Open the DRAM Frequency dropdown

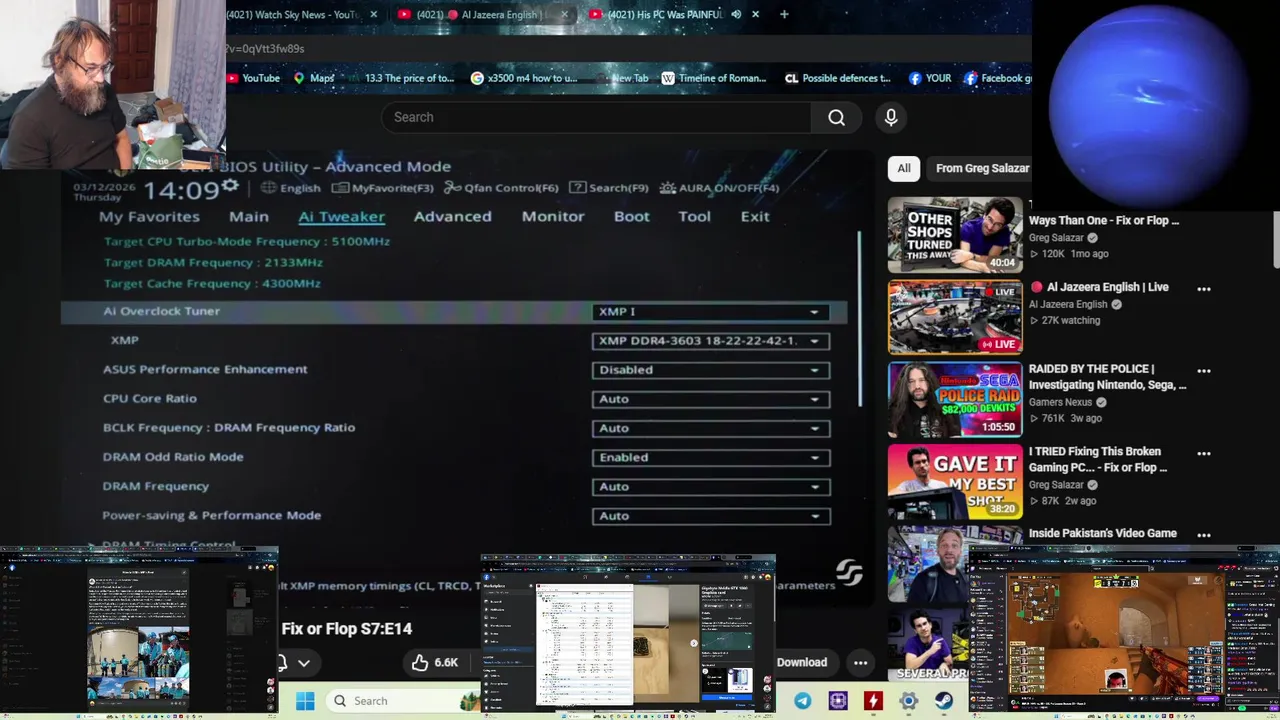[710, 486]
